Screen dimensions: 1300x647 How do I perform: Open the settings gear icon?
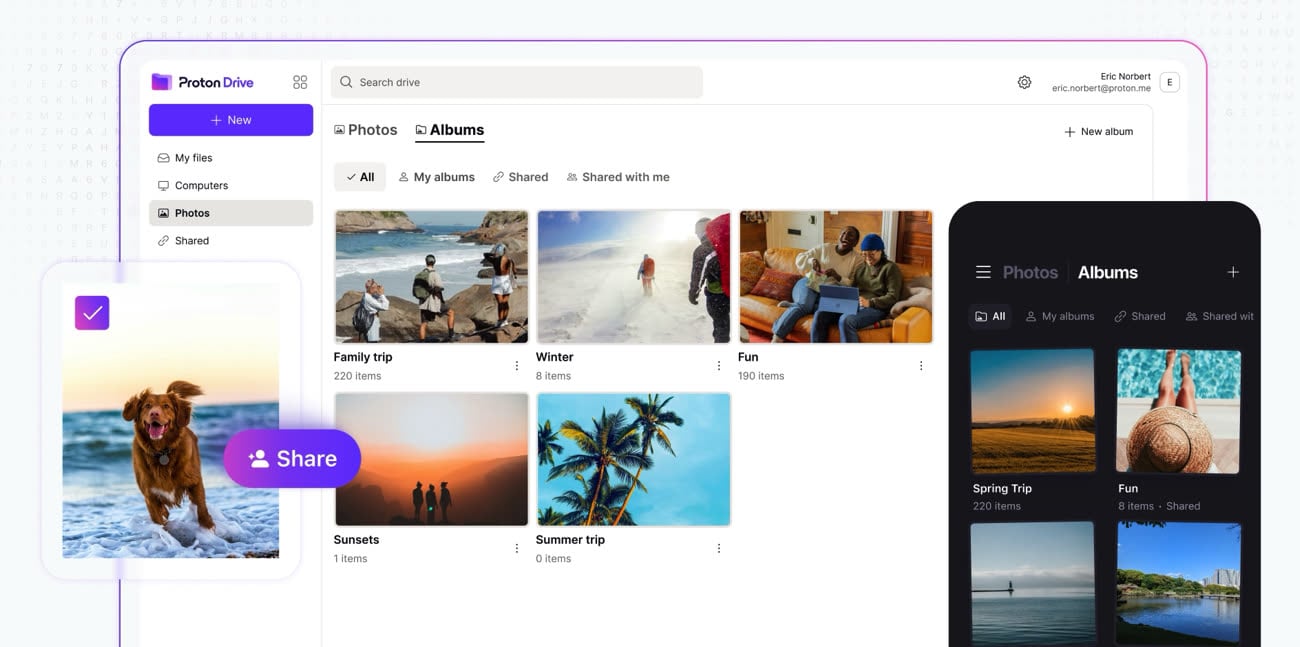tap(1024, 82)
